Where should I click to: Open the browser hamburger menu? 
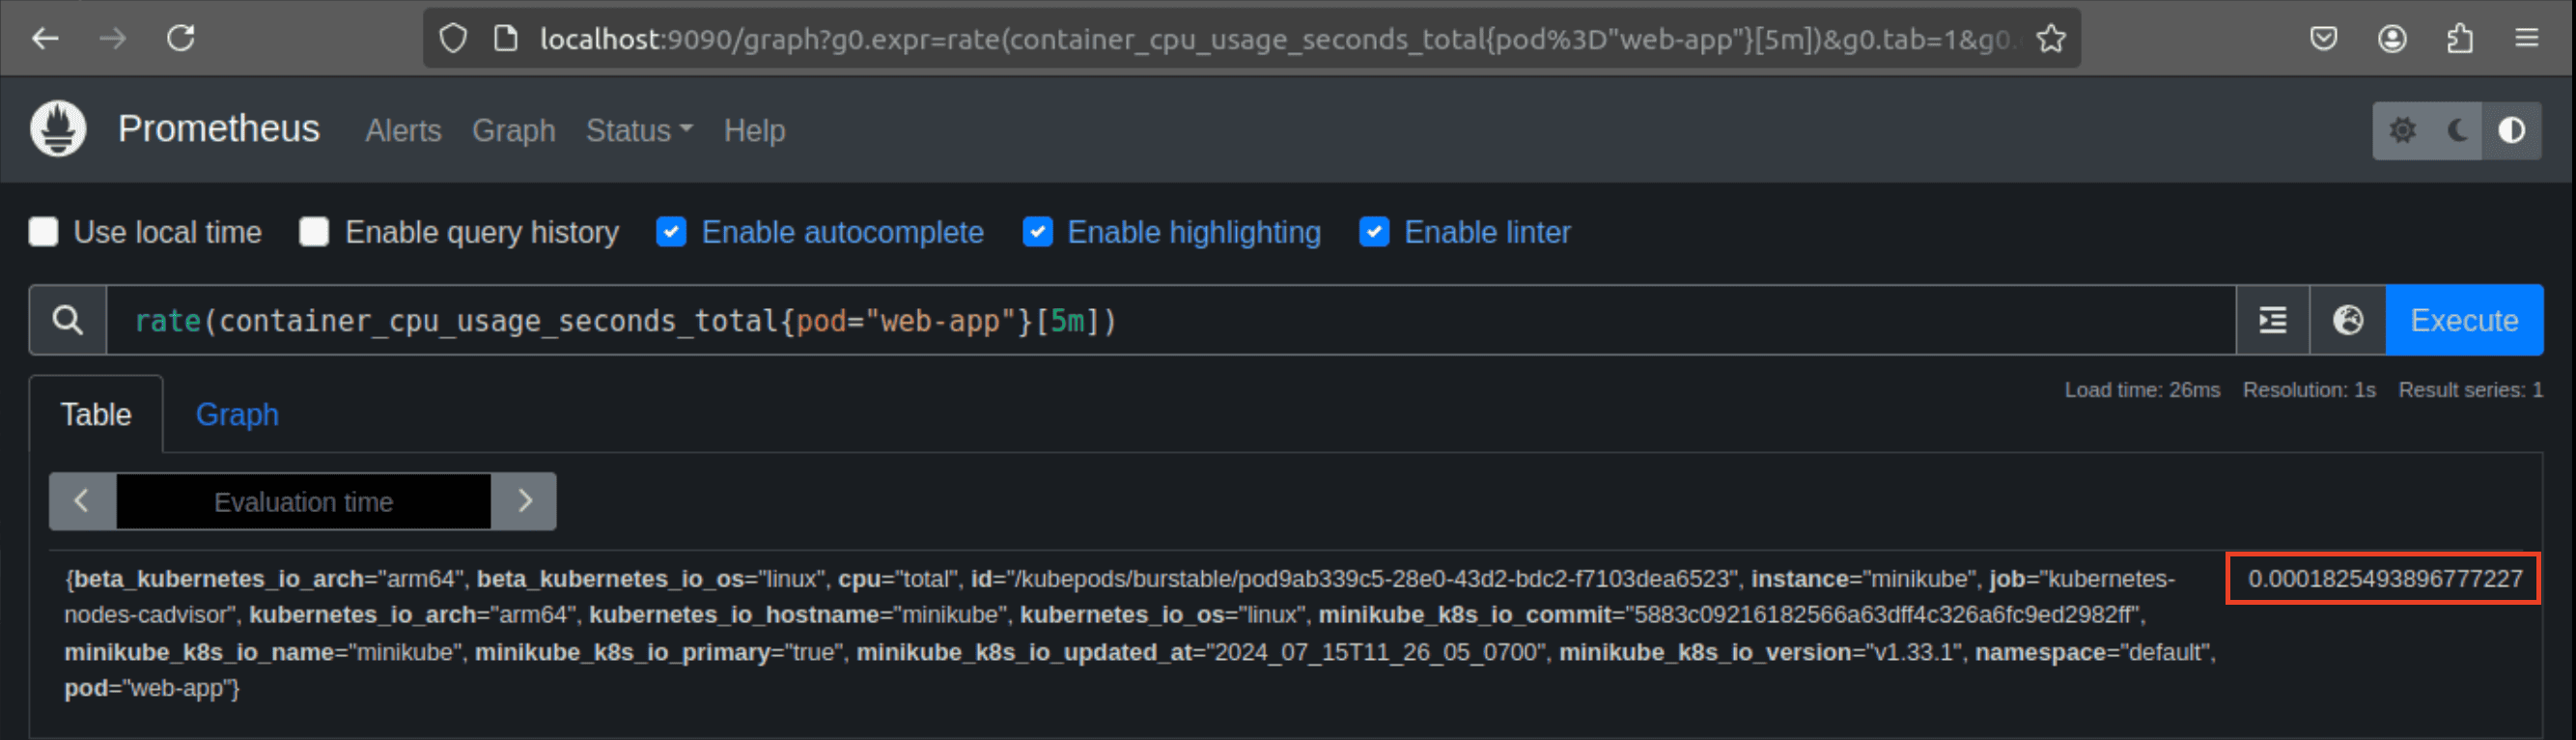[x=2527, y=38]
